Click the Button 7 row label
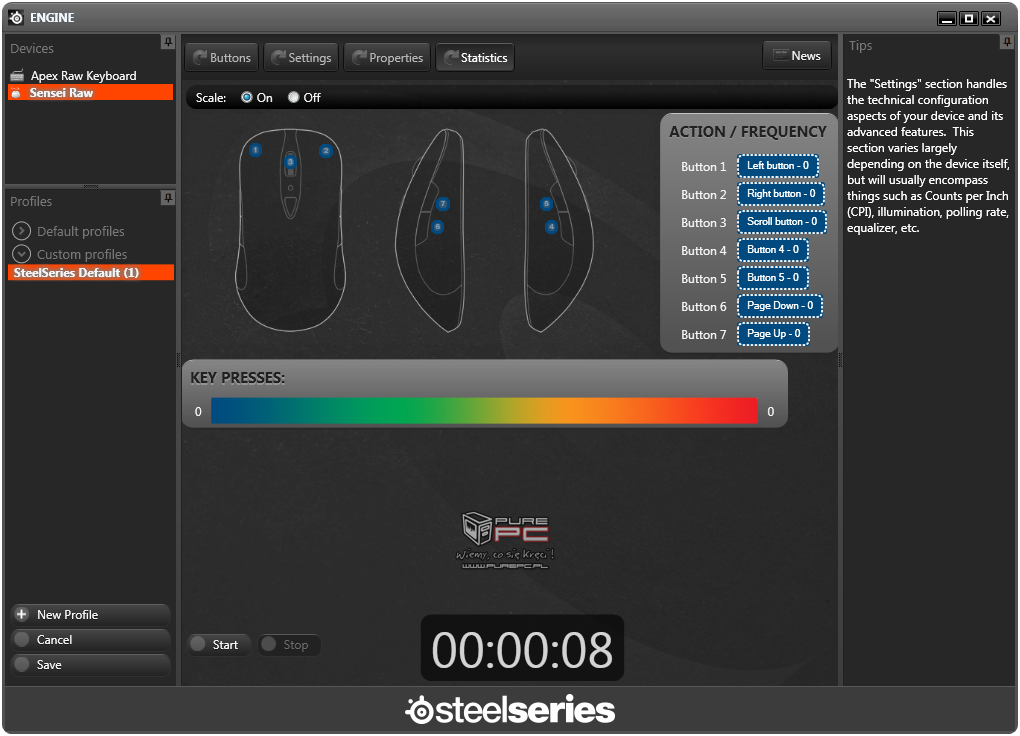The image size is (1020, 736). 703,334
